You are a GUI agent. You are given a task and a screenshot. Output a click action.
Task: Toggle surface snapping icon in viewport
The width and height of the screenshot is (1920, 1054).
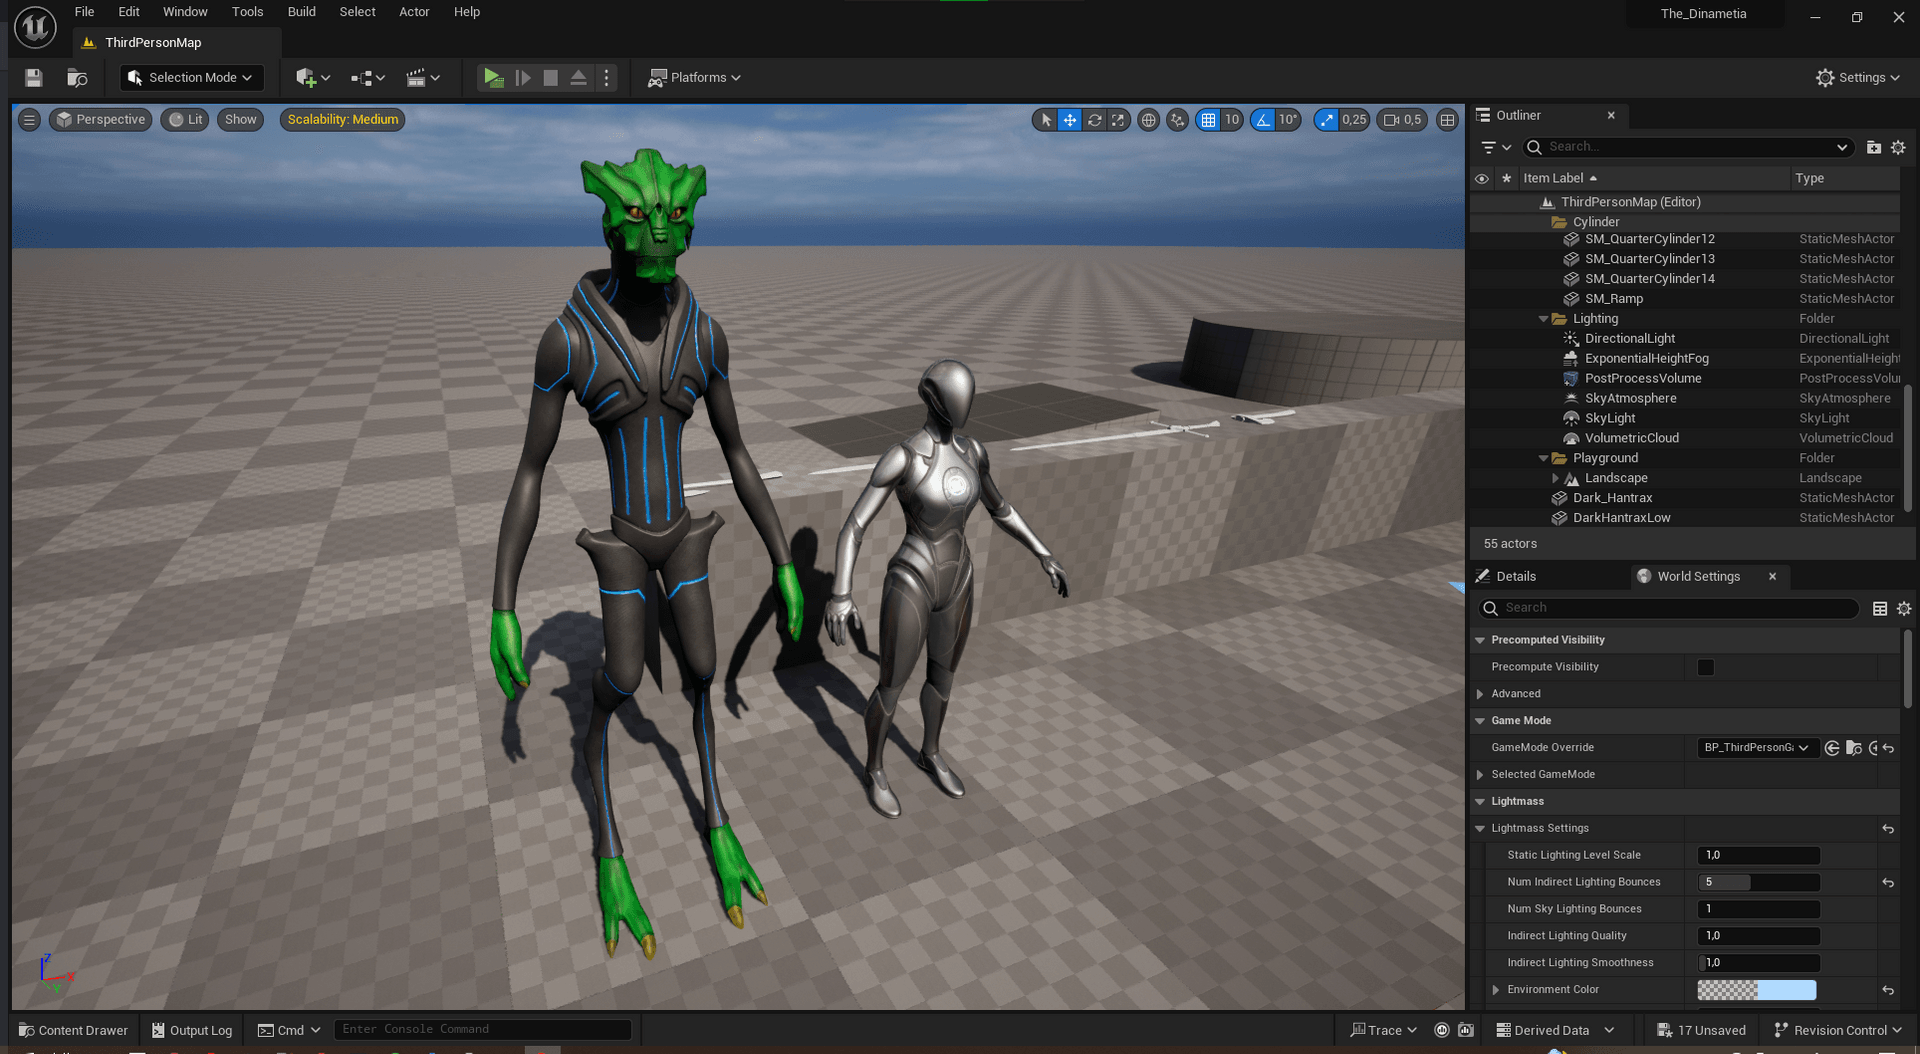[x=1178, y=120]
